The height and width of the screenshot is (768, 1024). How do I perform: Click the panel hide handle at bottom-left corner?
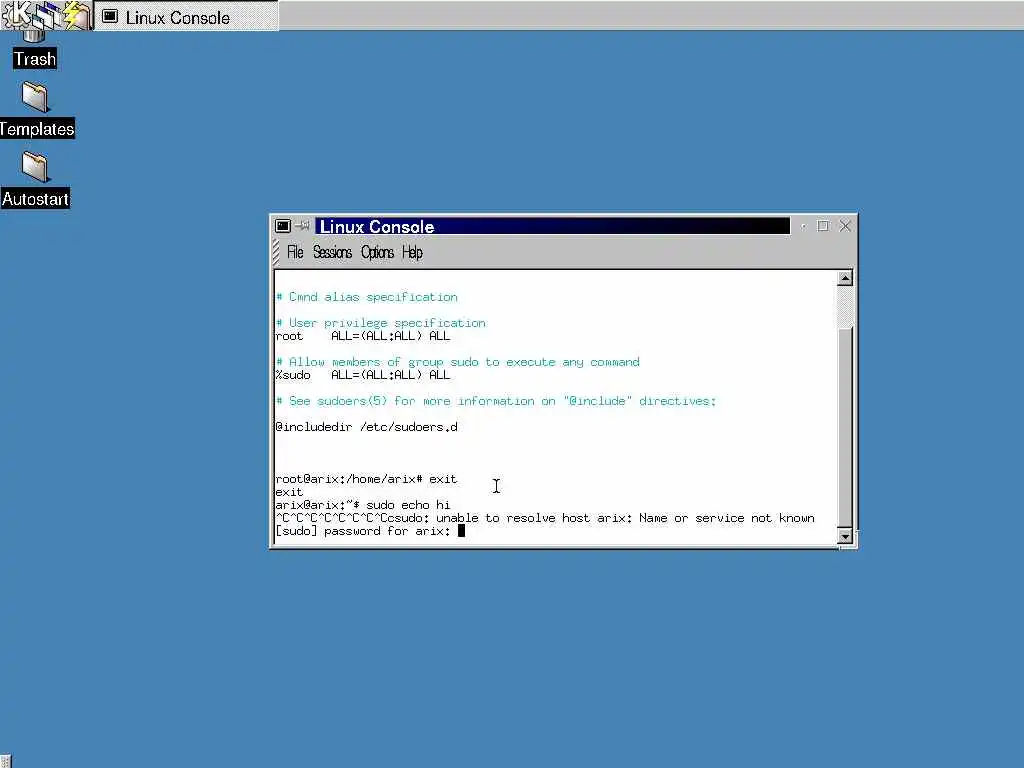tap(5, 760)
